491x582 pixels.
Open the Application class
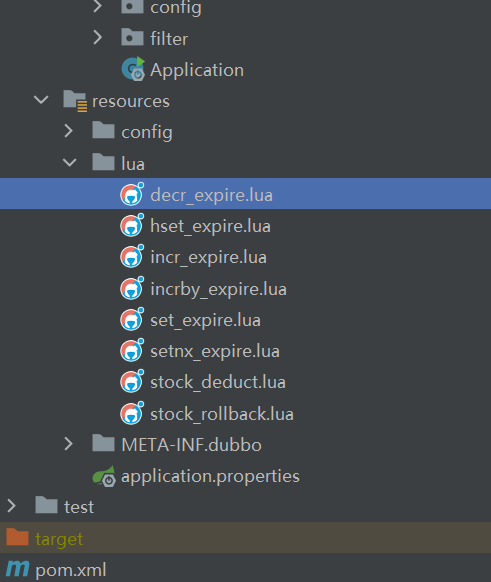(197, 70)
